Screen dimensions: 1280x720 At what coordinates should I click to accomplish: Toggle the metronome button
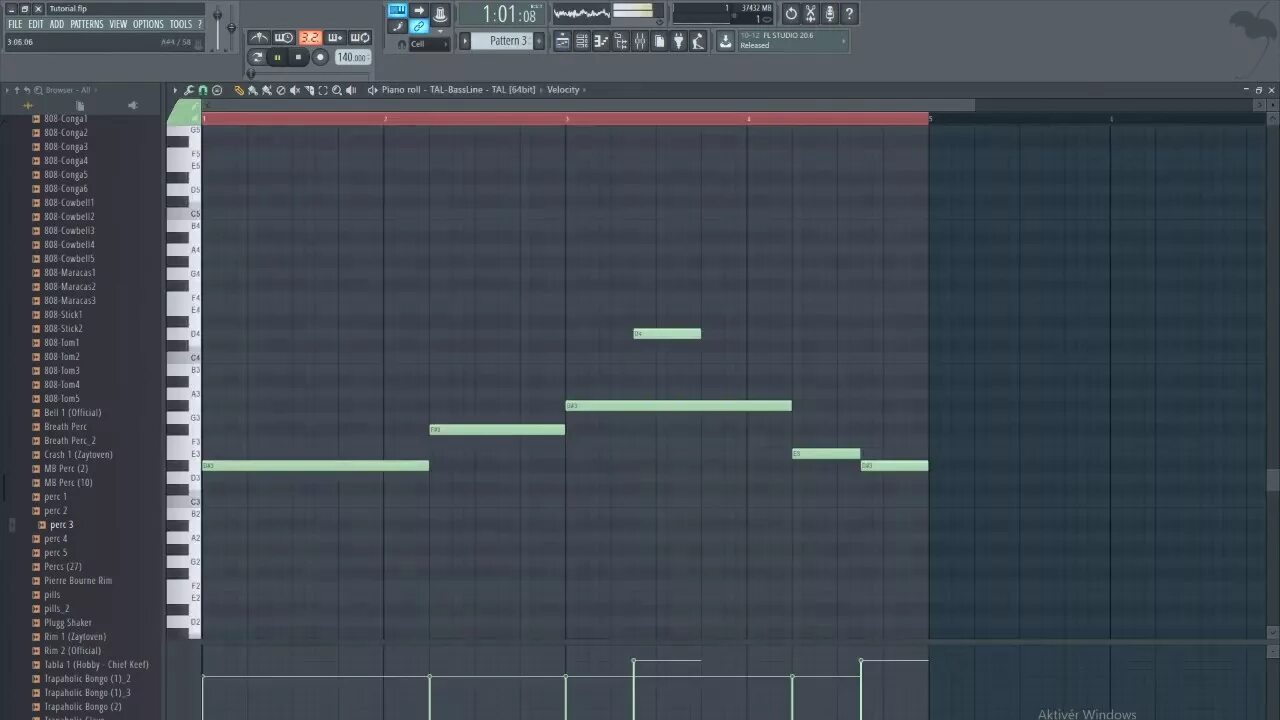[259, 37]
